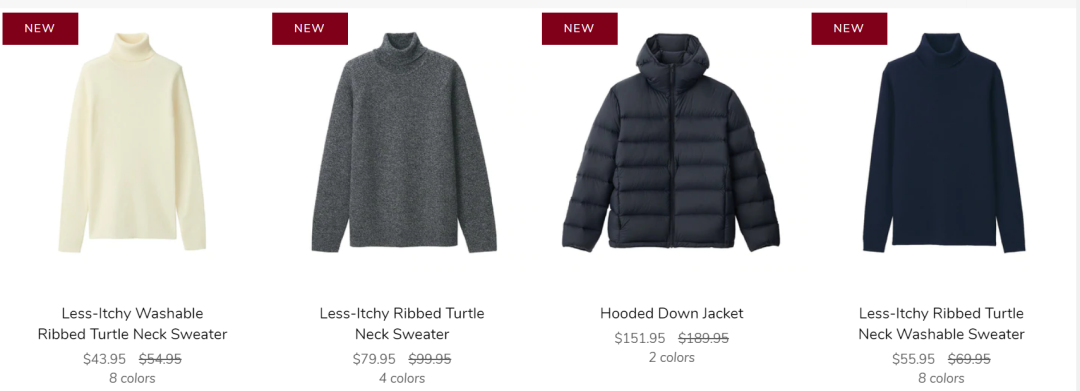Click the 2 colors text under the jacket
Viewport: 1080px width, 391px height.
coord(672,357)
